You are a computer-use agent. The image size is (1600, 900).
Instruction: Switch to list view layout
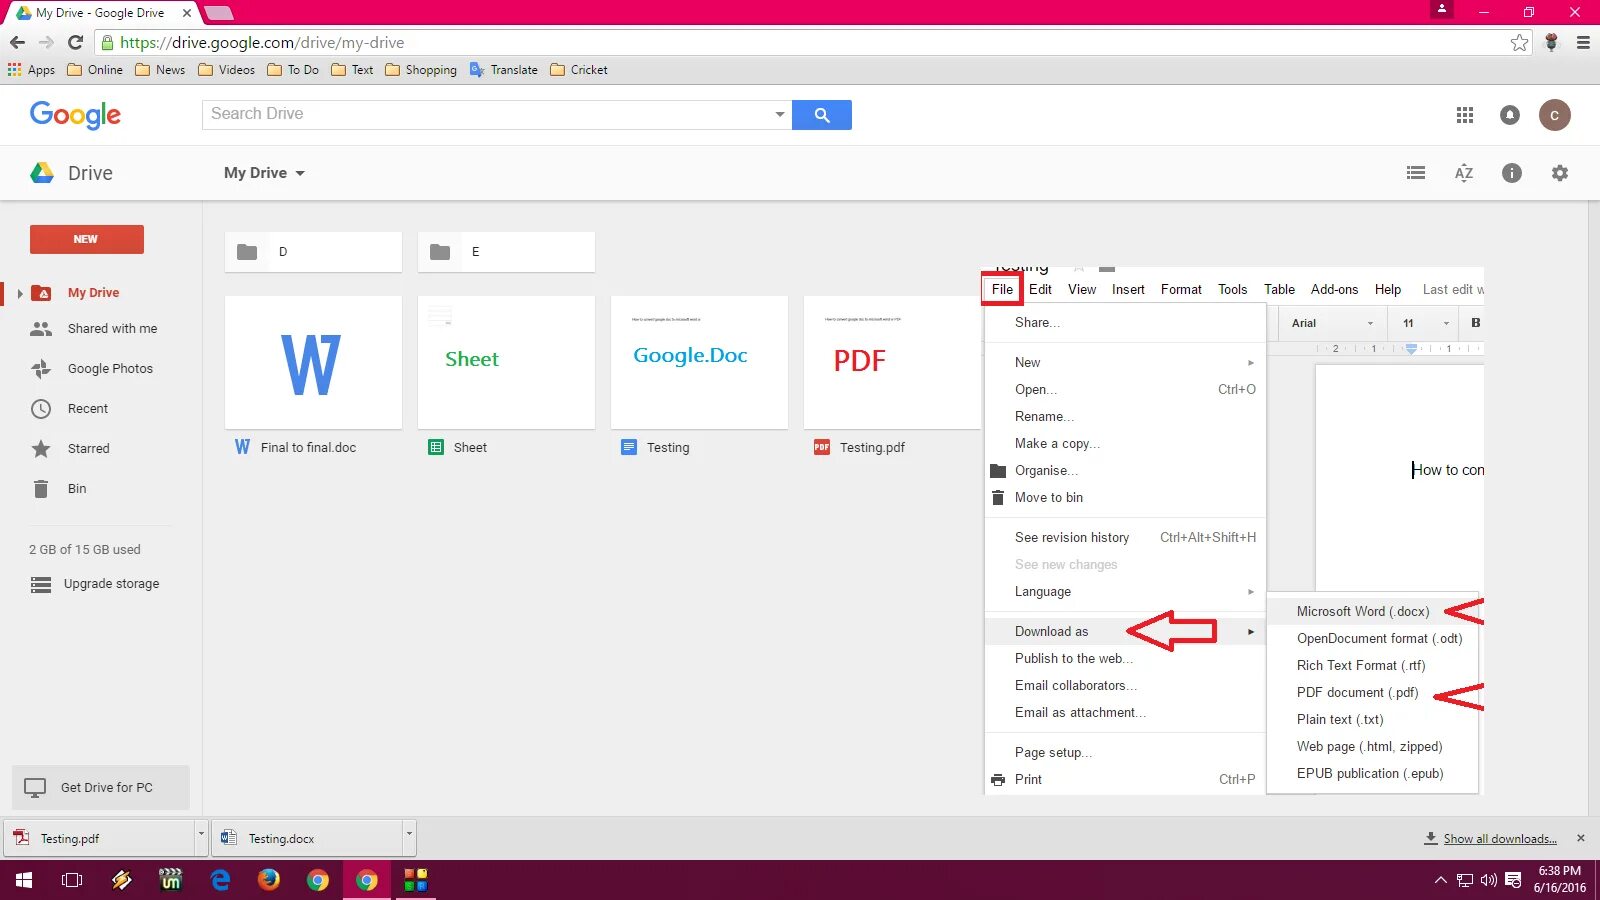pyautogui.click(x=1416, y=173)
